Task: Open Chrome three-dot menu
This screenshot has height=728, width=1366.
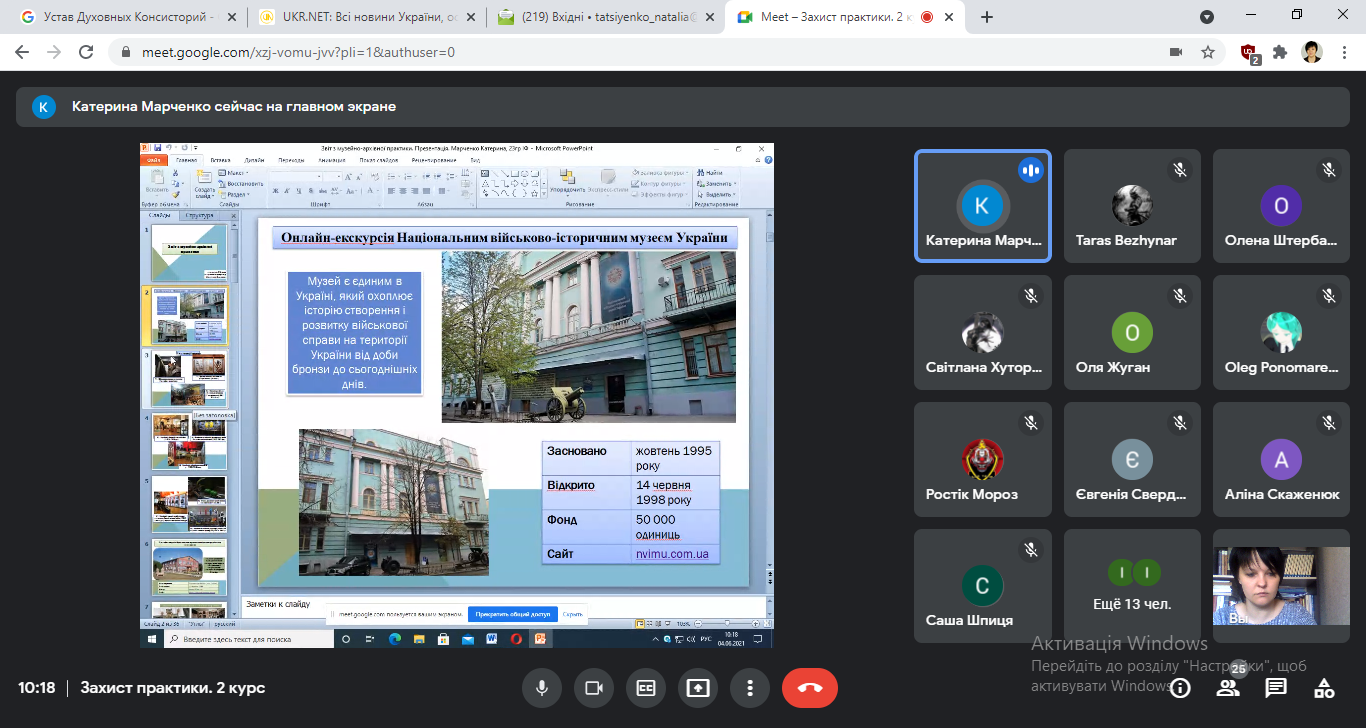Action: click(1343, 52)
